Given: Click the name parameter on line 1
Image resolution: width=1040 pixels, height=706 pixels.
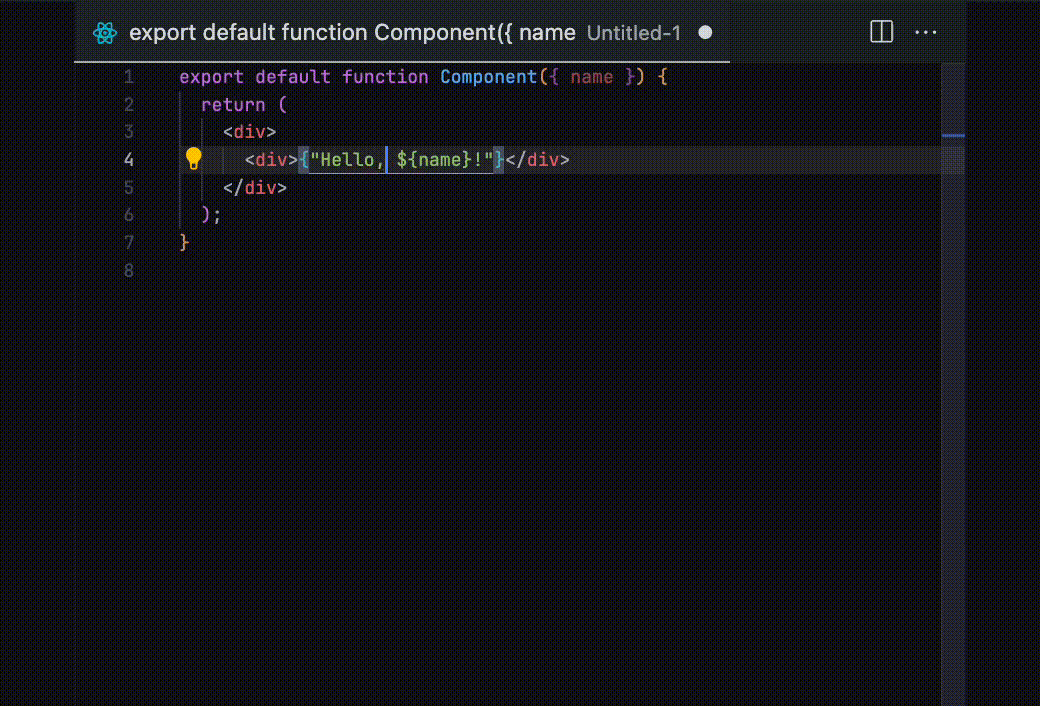Looking at the screenshot, I should tap(591, 77).
